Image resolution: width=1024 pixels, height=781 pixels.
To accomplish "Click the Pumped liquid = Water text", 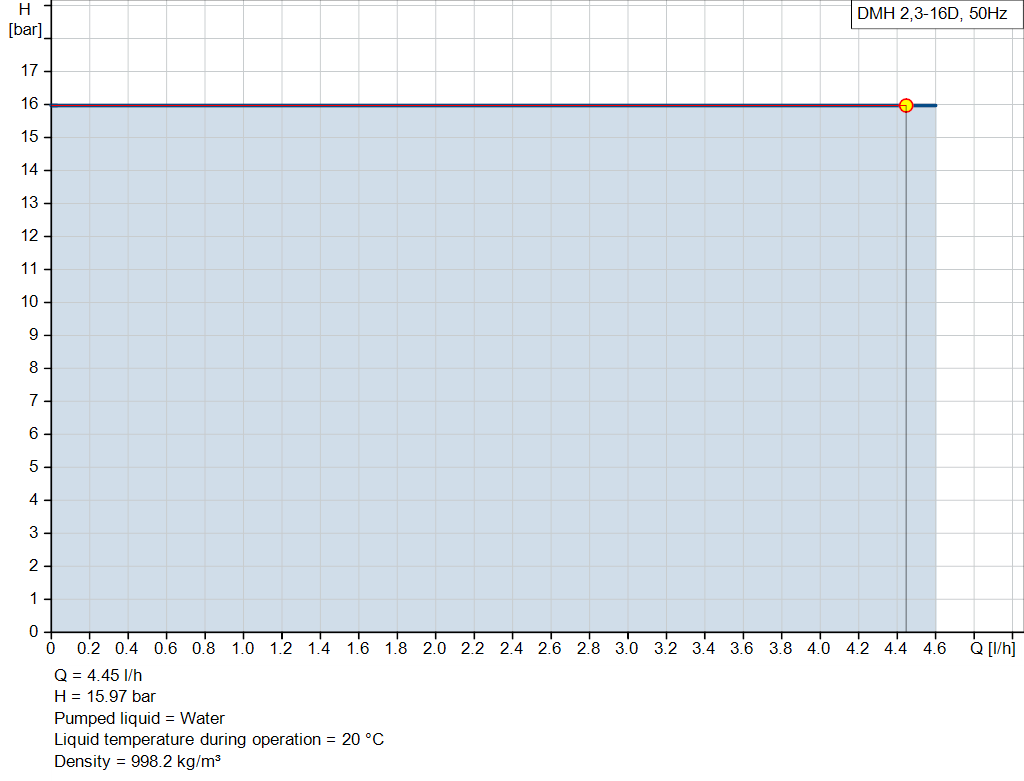I will 139,718.
